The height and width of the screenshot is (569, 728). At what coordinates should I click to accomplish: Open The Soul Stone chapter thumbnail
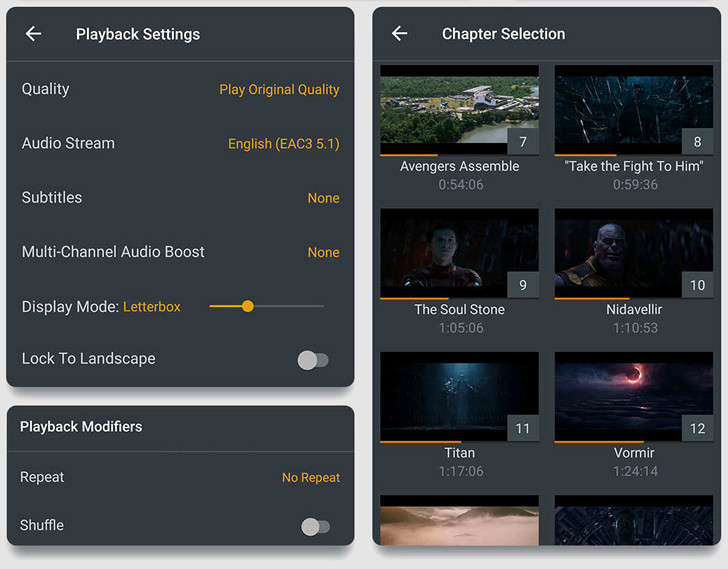[459, 253]
